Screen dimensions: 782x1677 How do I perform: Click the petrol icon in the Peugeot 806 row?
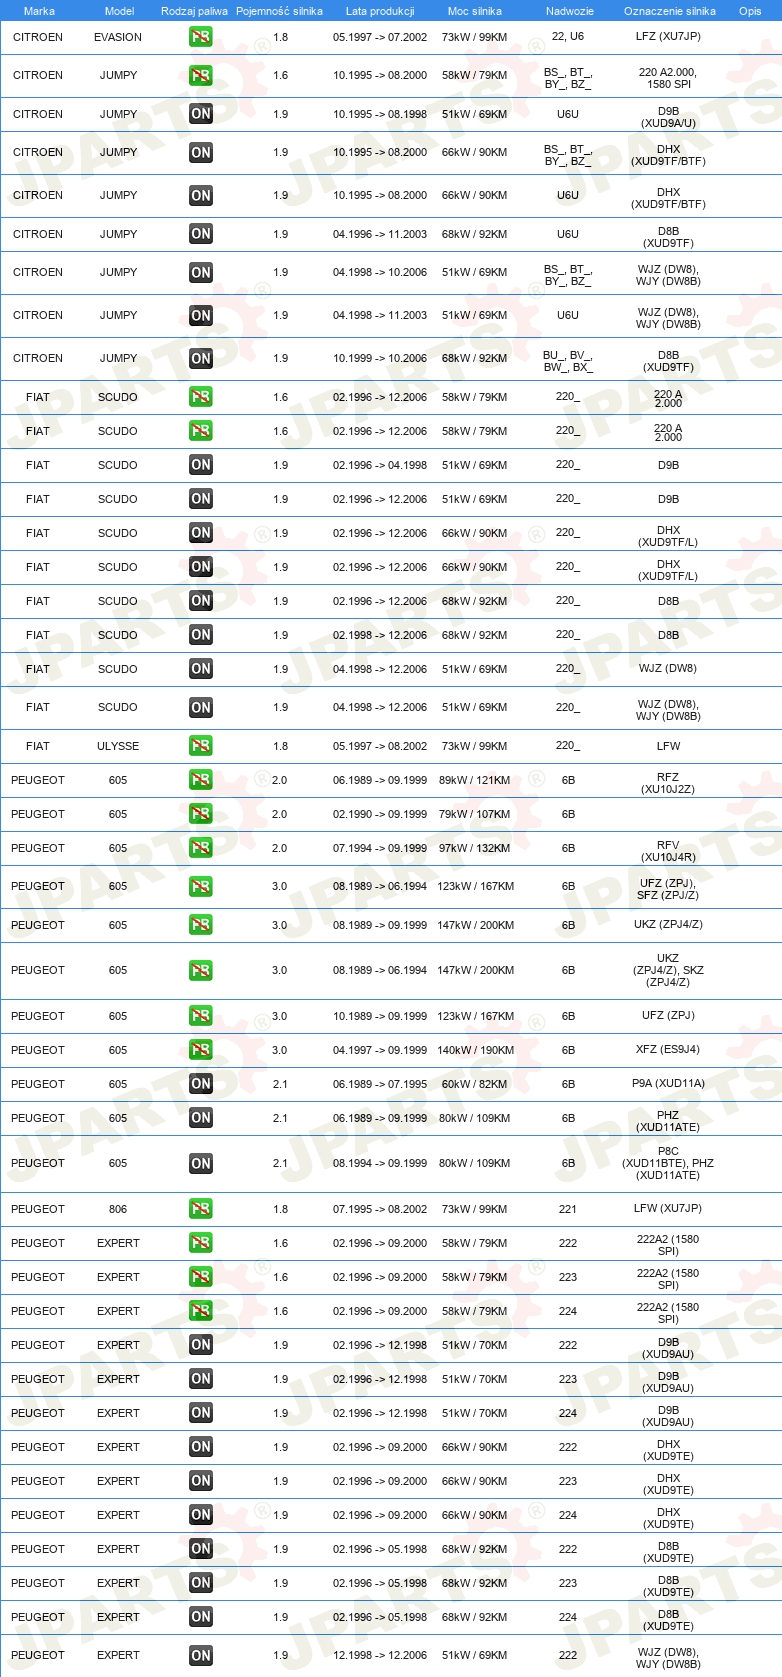click(x=201, y=1209)
